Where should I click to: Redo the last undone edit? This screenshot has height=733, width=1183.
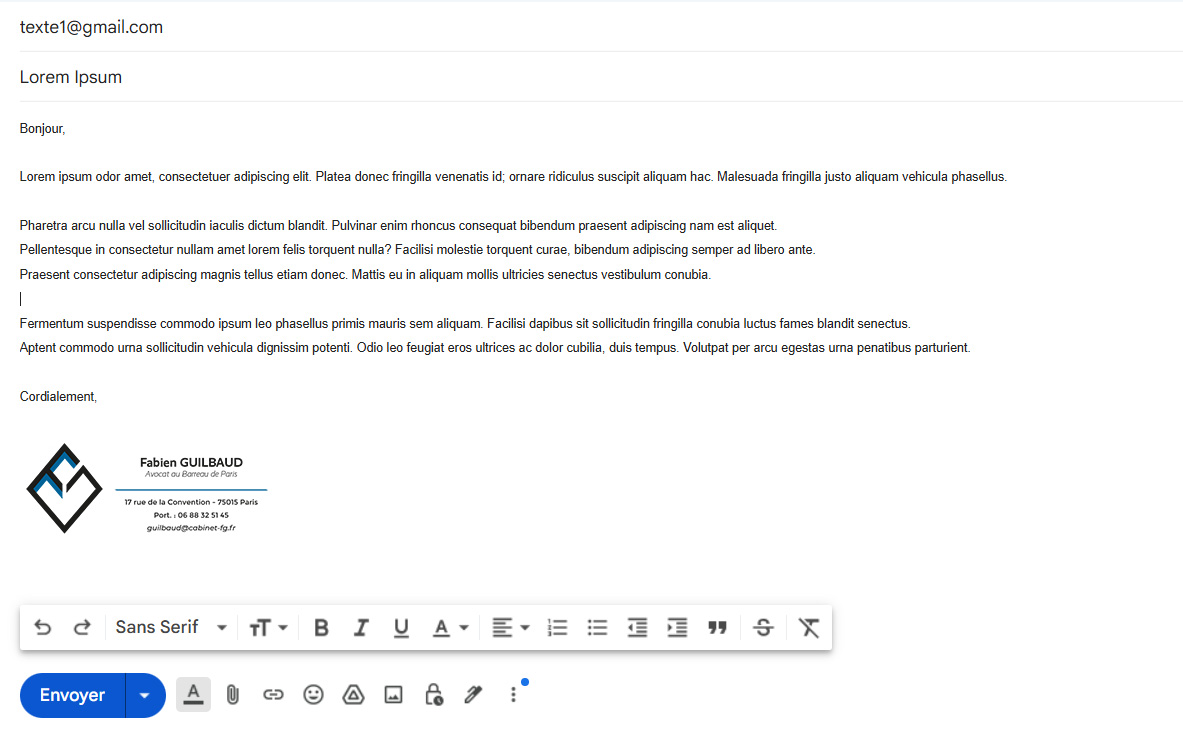point(82,628)
